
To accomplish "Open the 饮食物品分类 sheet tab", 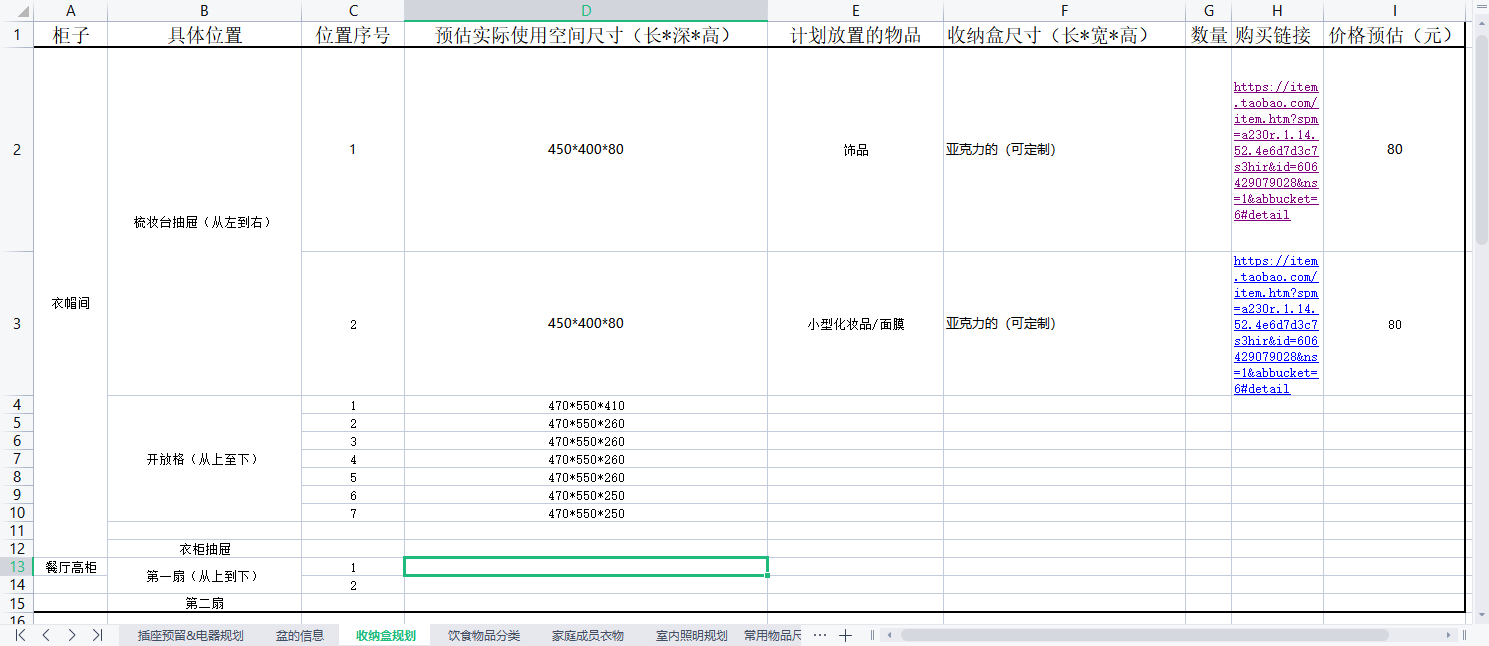I will click(484, 635).
